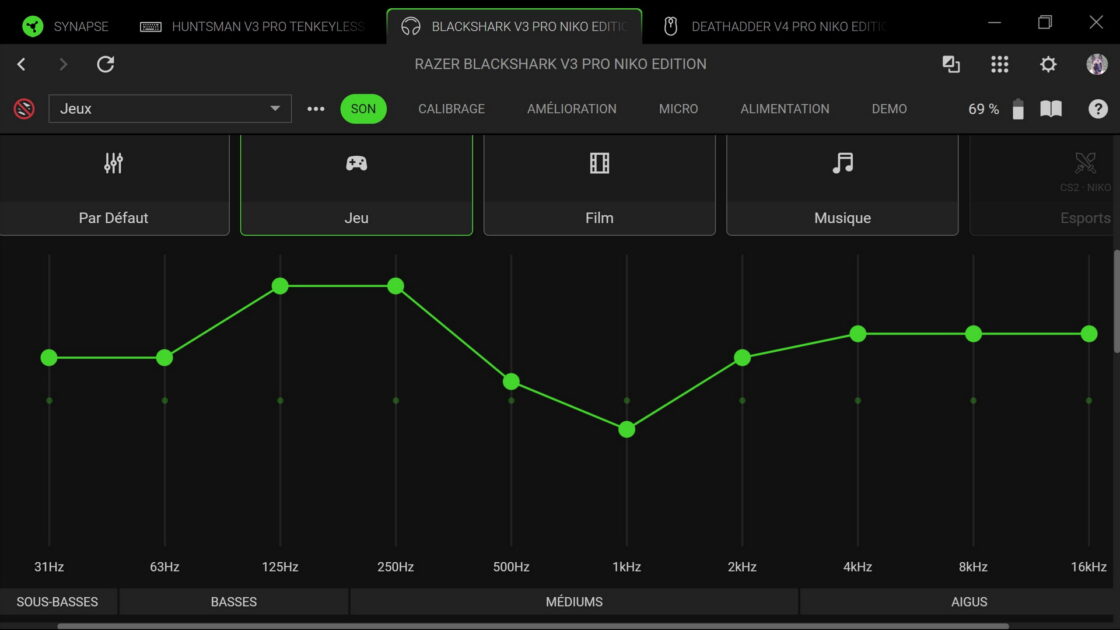Open the help question mark icon
This screenshot has width=1120, height=630.
click(1098, 109)
